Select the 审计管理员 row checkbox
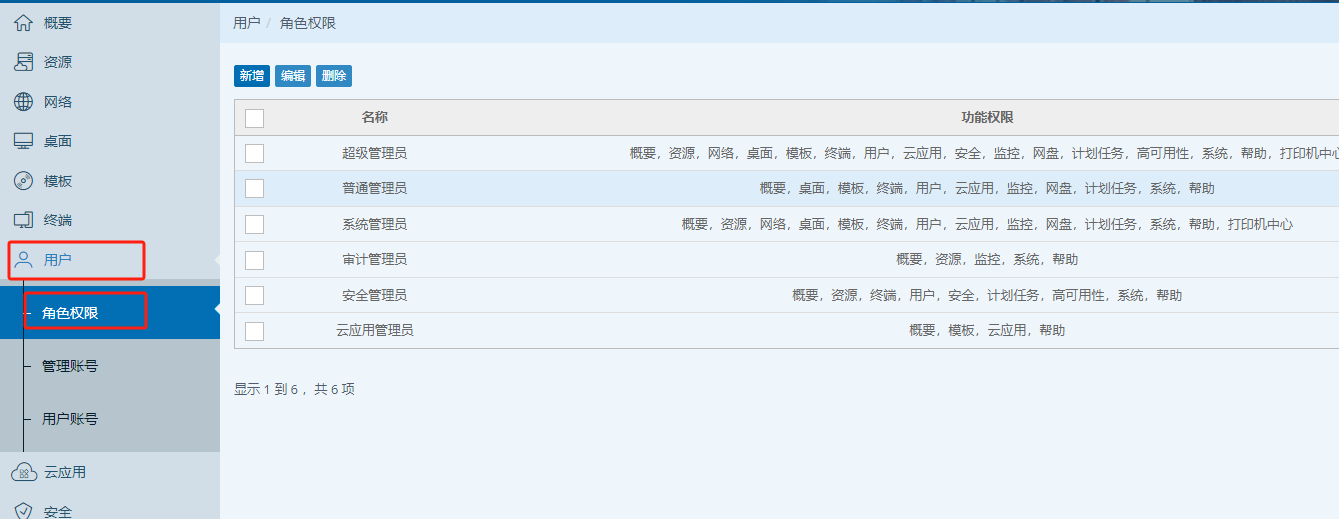The height and width of the screenshot is (519, 1339). 254,260
